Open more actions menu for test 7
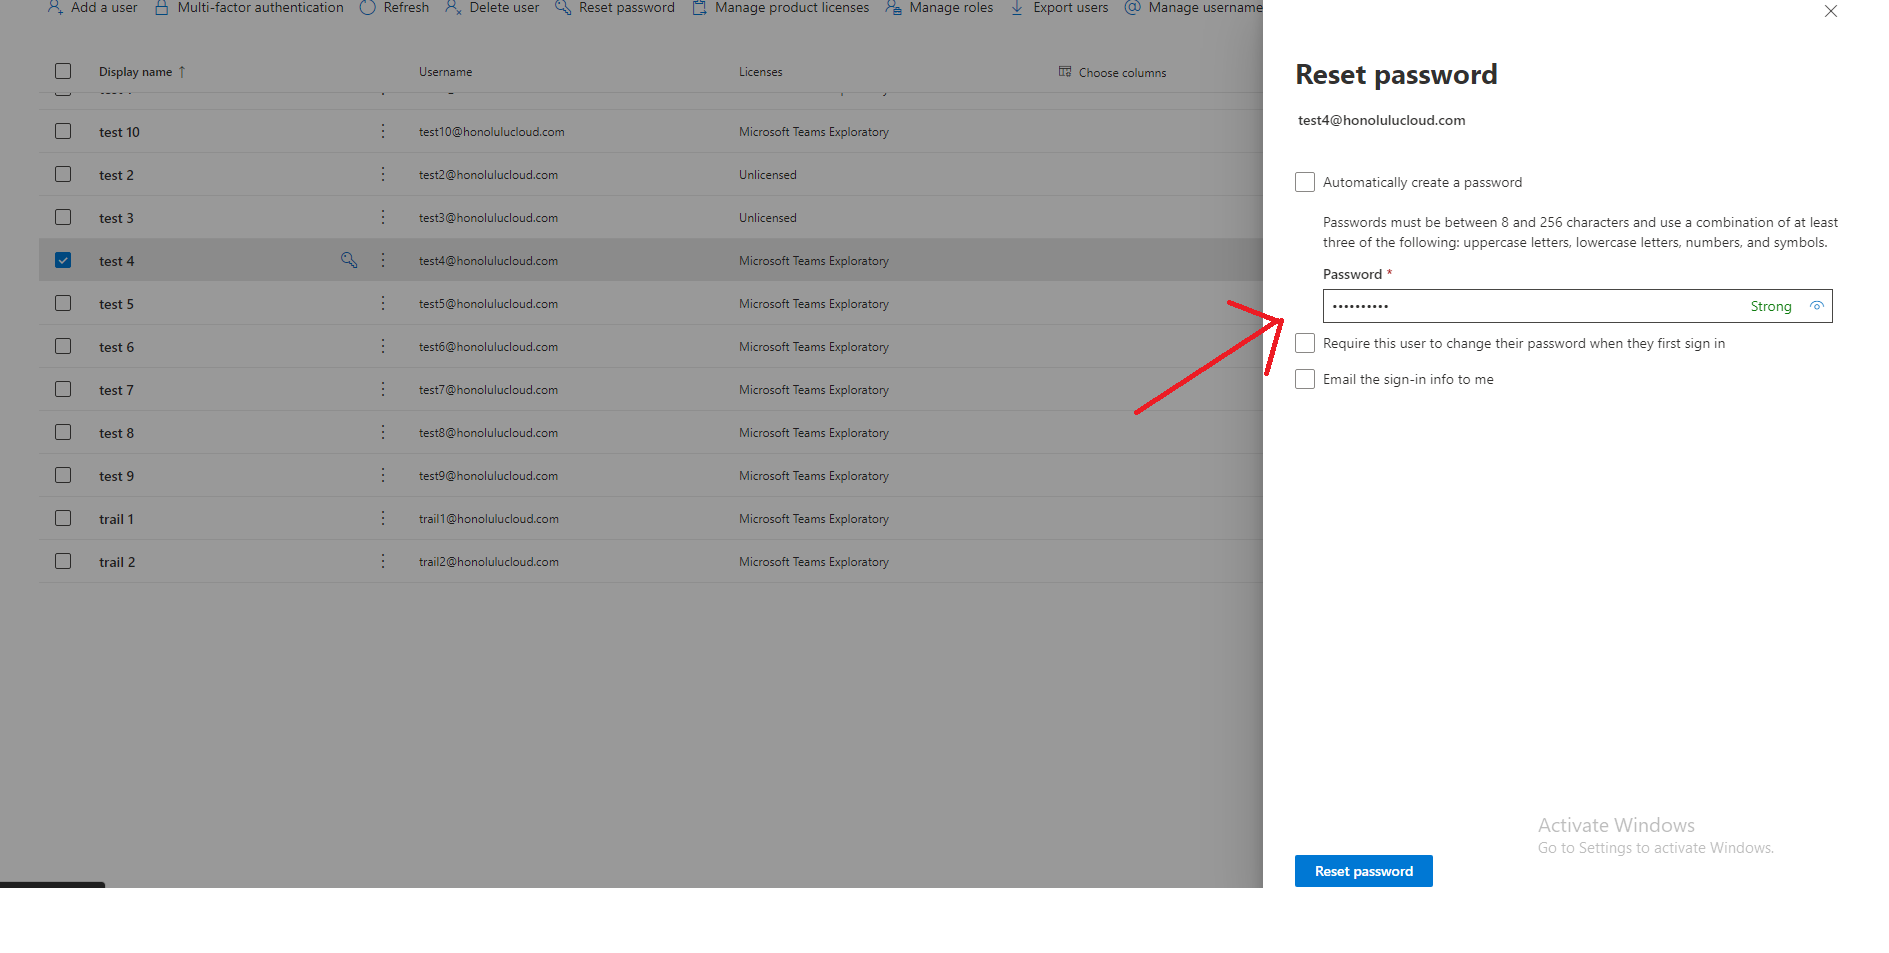 pos(383,389)
